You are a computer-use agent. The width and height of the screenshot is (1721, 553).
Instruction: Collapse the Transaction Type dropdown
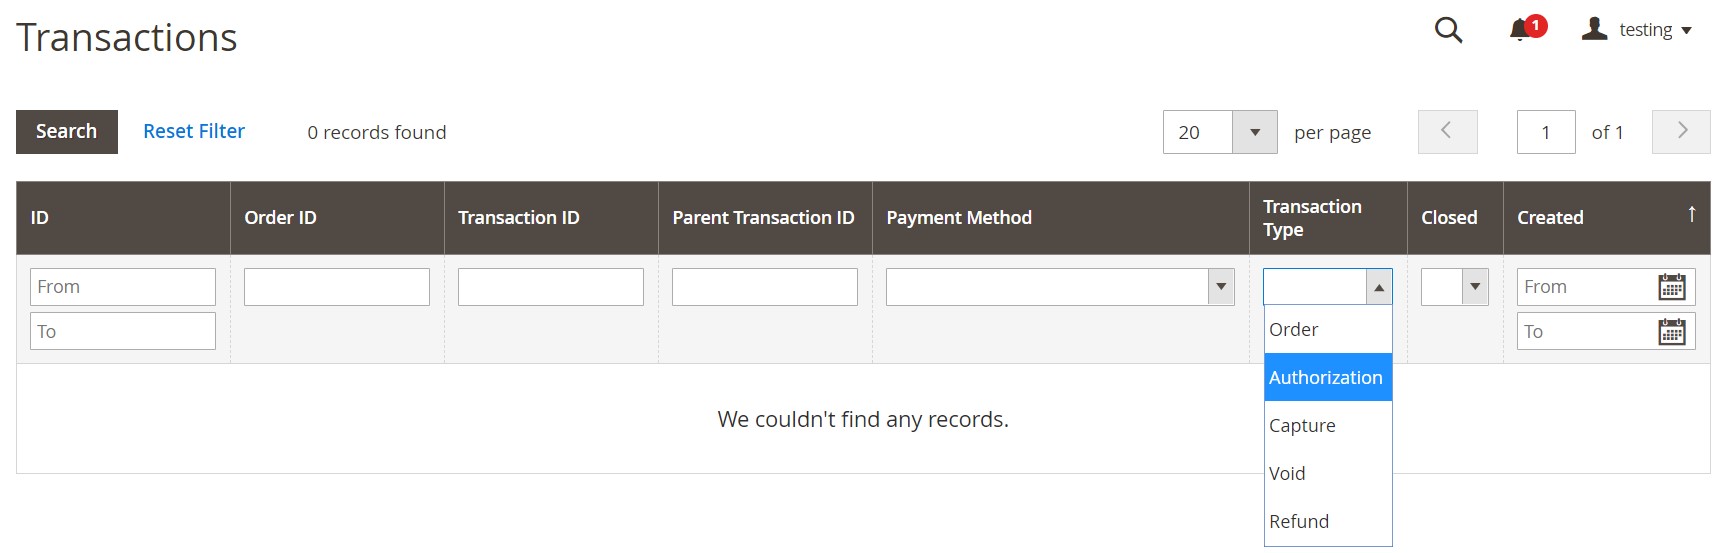click(x=1379, y=287)
